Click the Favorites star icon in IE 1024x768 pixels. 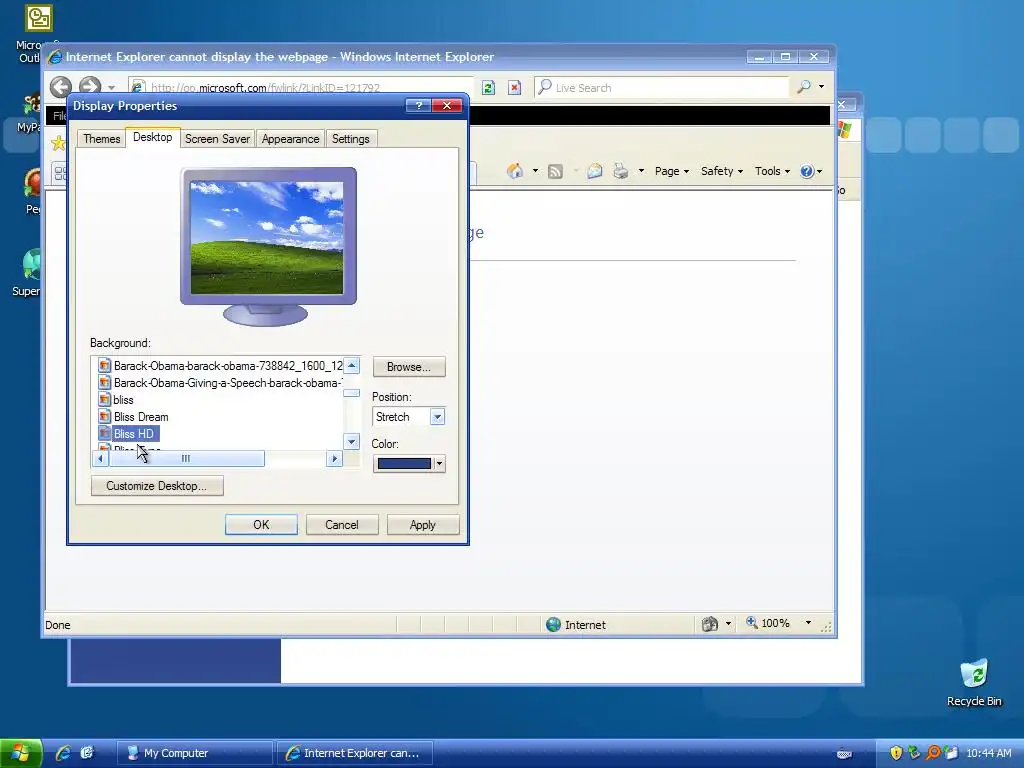coord(58,143)
